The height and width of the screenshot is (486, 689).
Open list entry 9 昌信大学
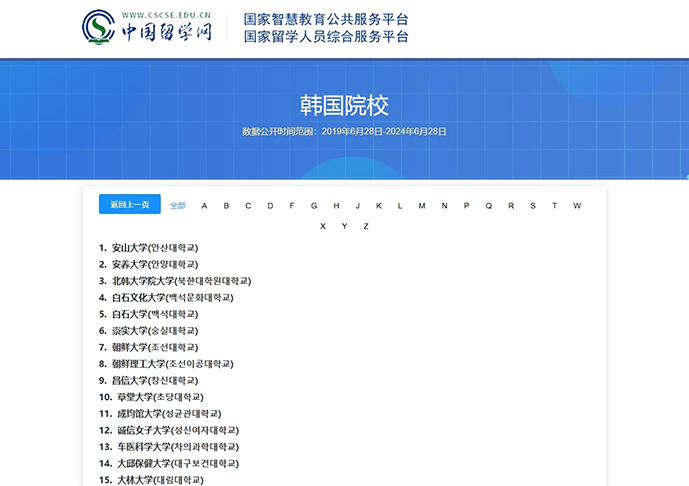(149, 381)
